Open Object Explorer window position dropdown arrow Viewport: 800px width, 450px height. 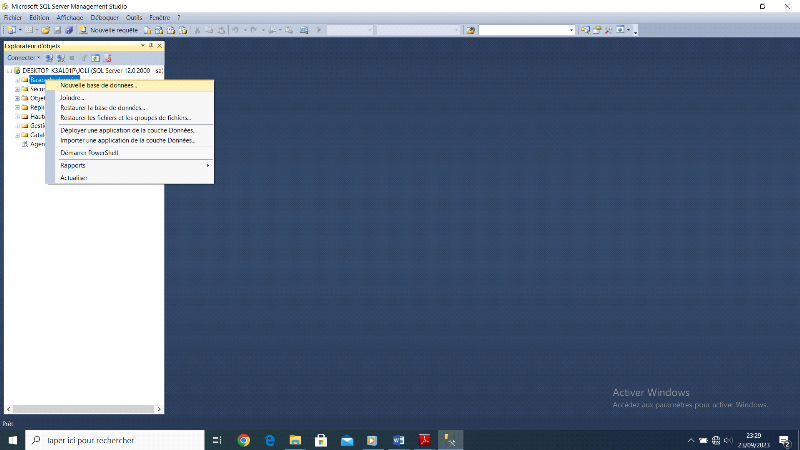pos(143,45)
